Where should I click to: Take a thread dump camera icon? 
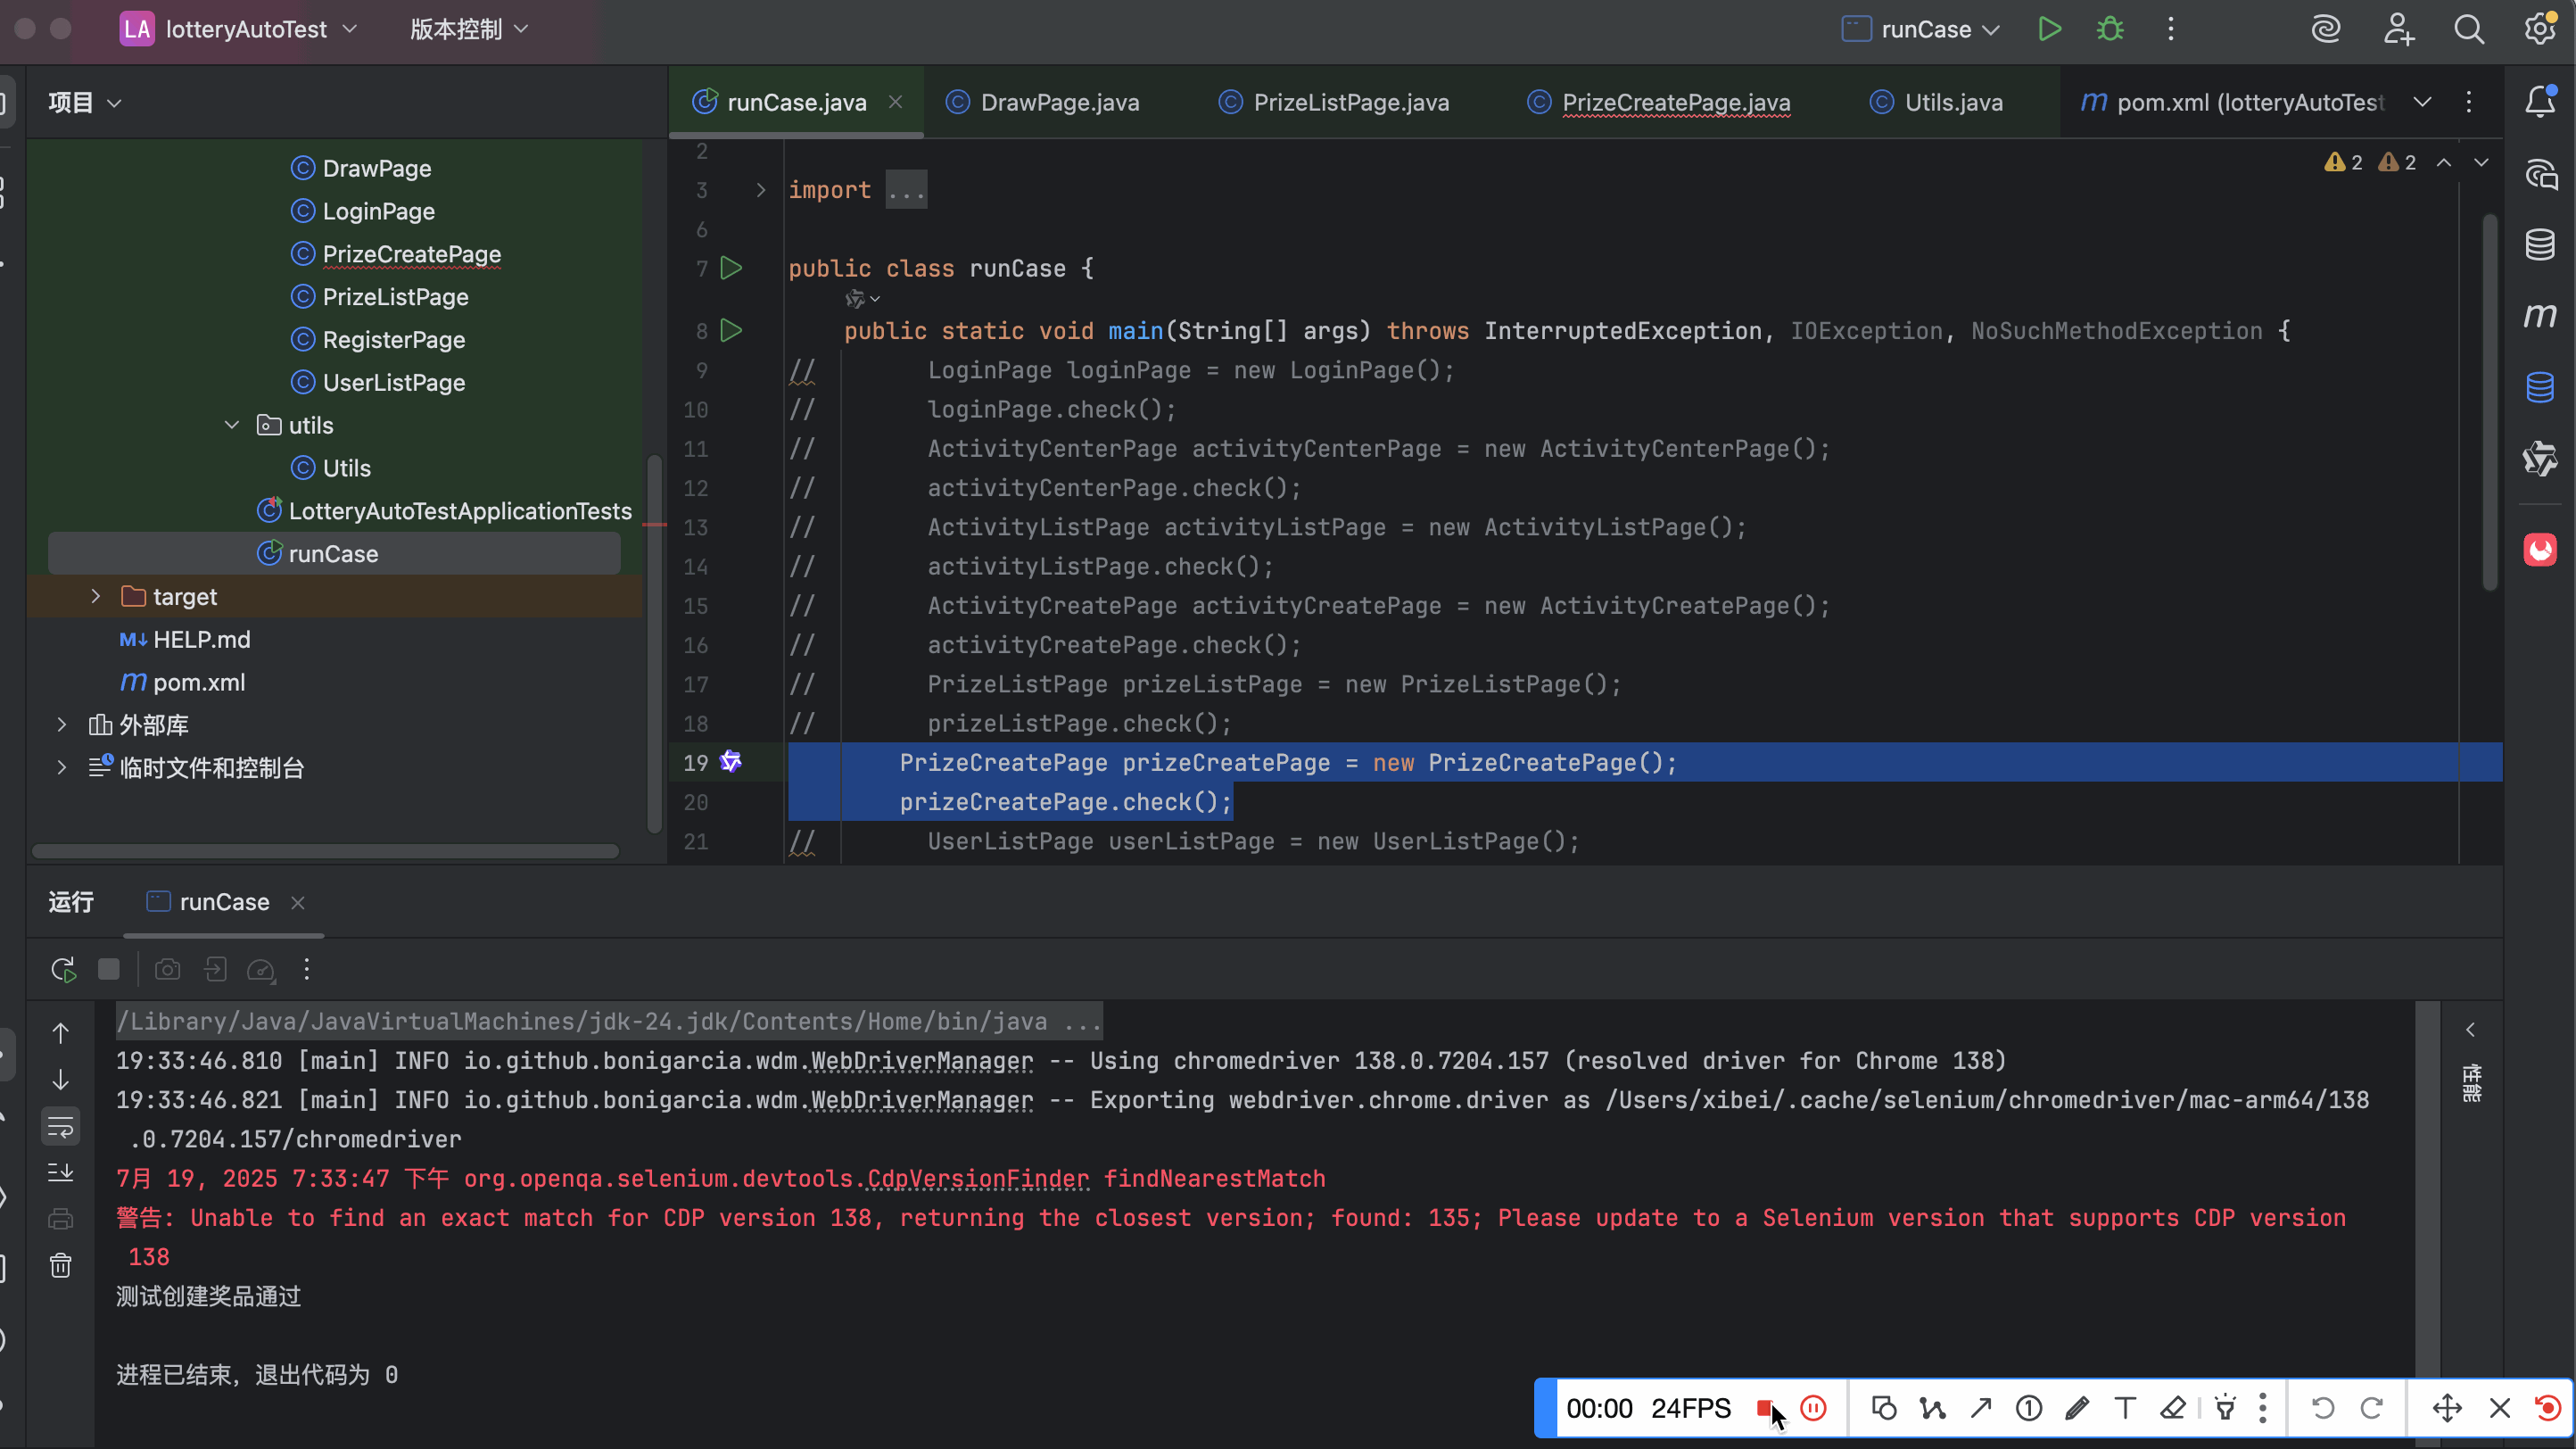pos(168,969)
